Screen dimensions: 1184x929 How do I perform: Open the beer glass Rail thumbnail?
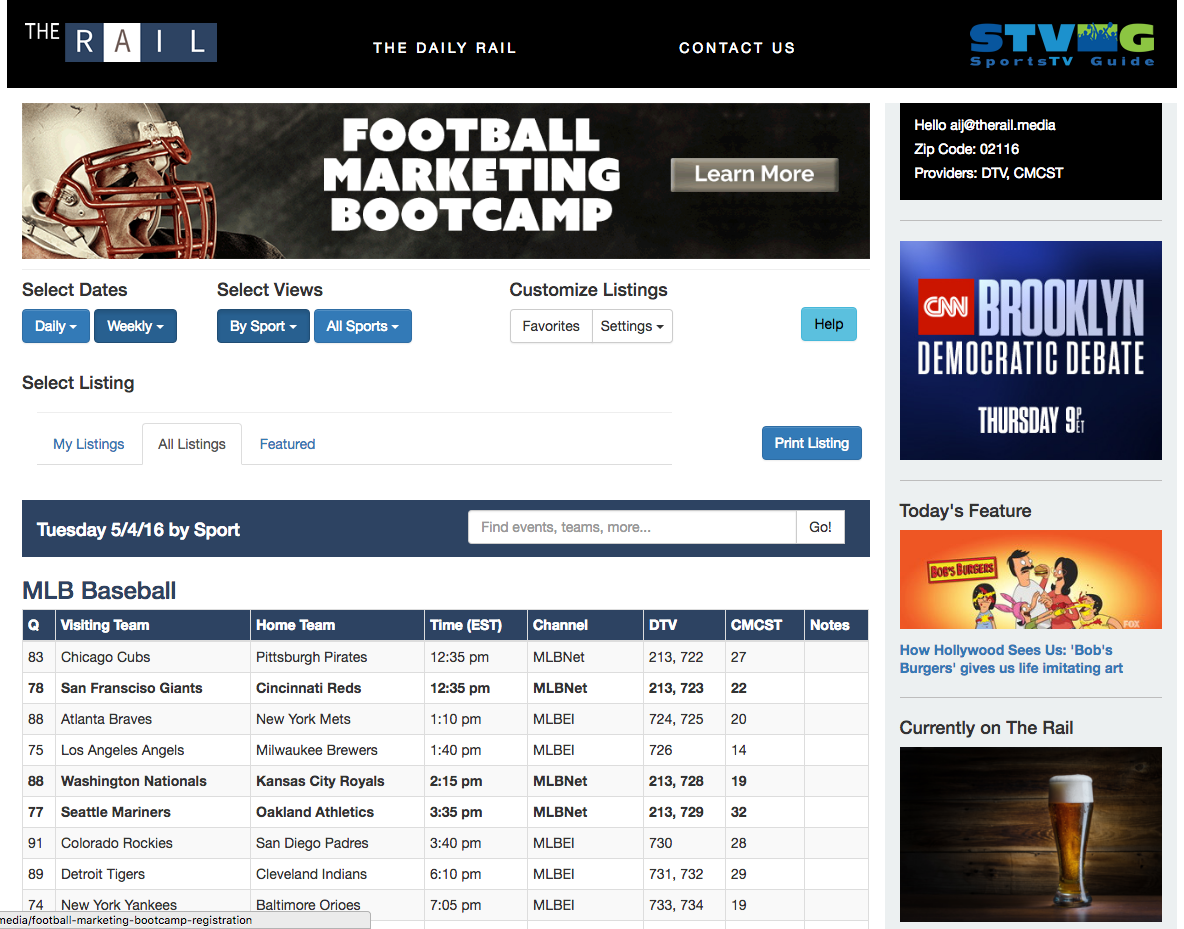1031,834
